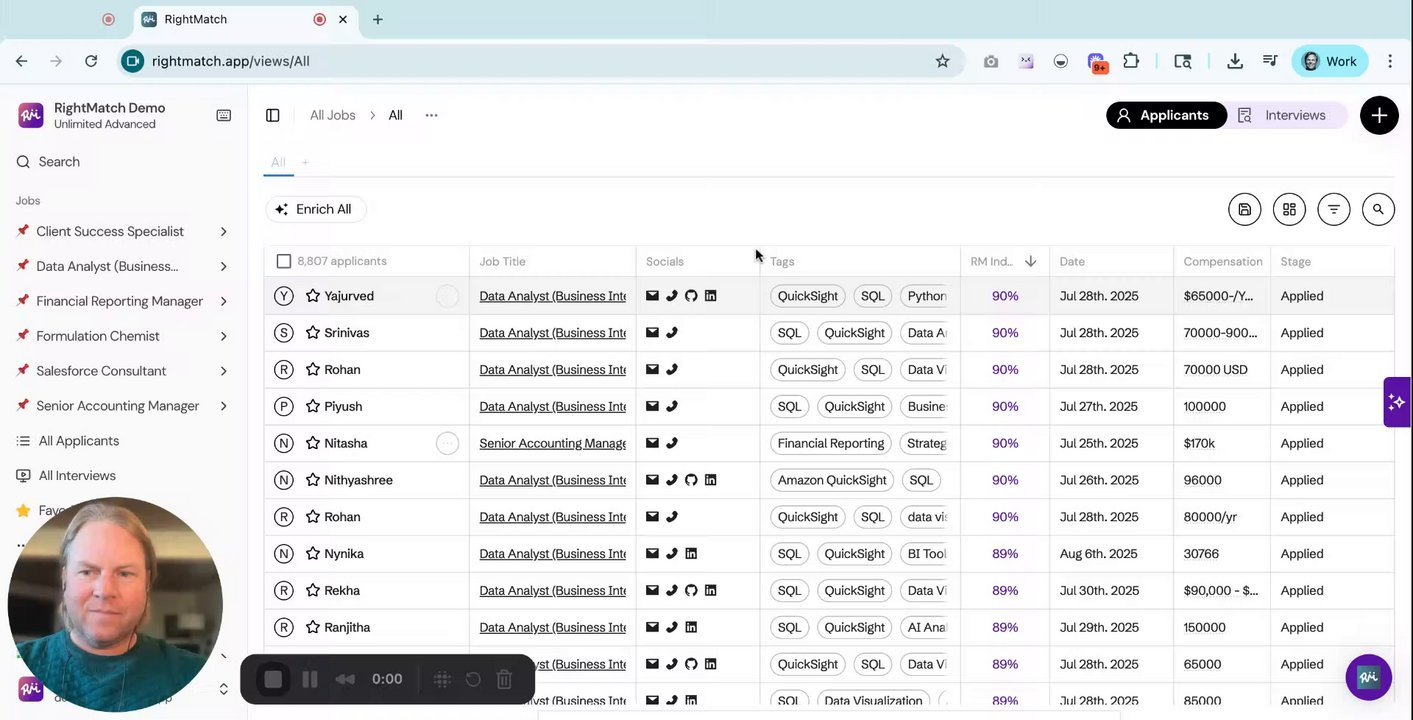
Task: Open the LinkedIn icon in Ranjitha's row
Action: pos(691,627)
